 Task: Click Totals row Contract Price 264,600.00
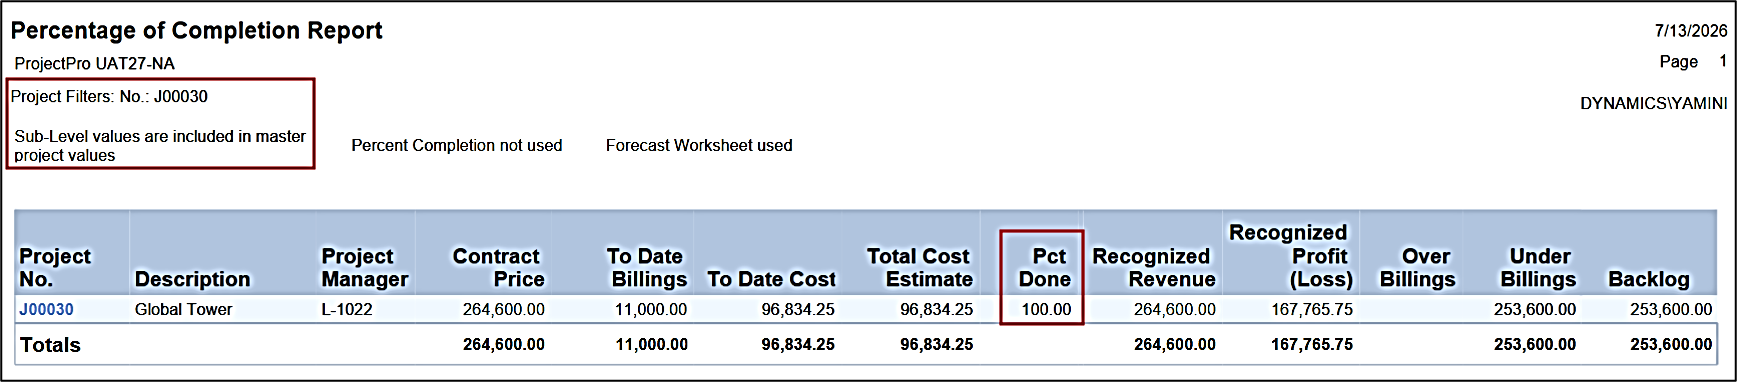(x=504, y=345)
